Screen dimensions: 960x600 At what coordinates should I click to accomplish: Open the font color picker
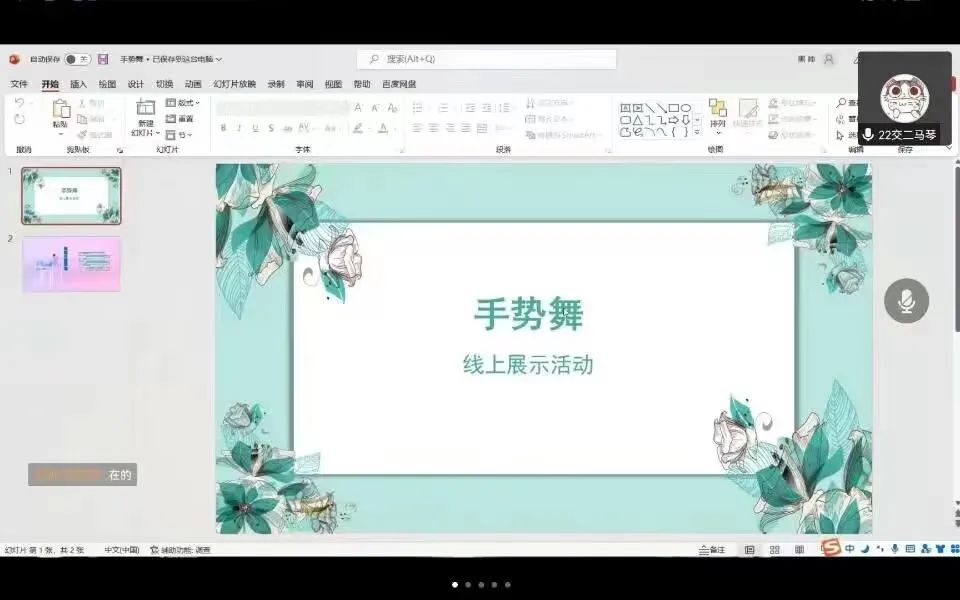(382, 128)
